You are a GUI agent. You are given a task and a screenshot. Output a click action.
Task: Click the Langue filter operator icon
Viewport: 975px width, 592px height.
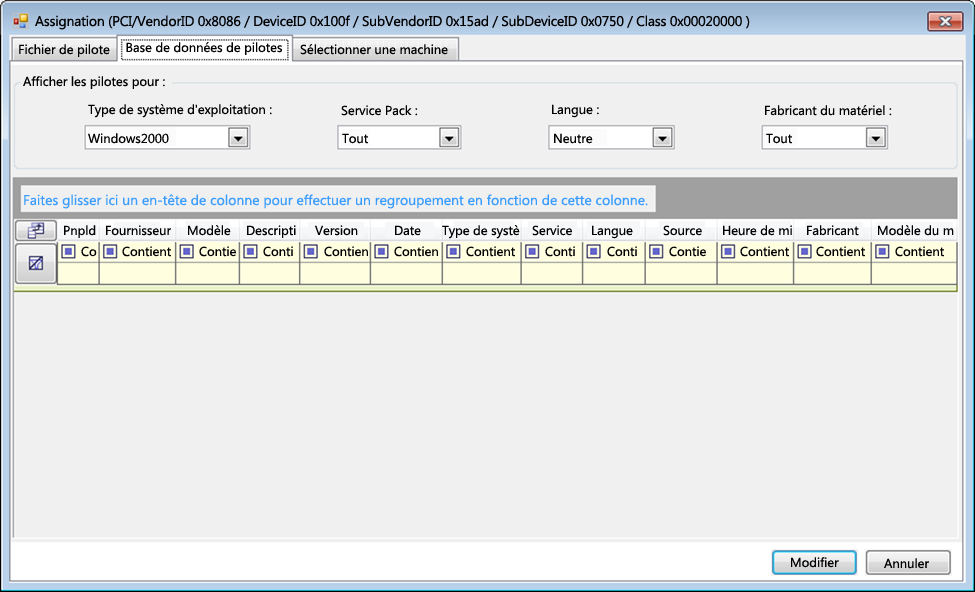pos(595,252)
